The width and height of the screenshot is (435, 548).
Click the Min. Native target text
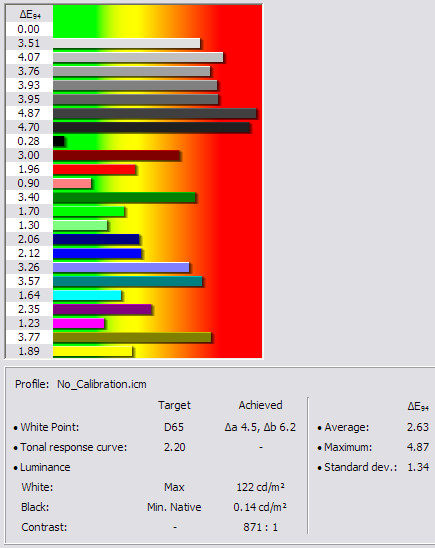174,507
